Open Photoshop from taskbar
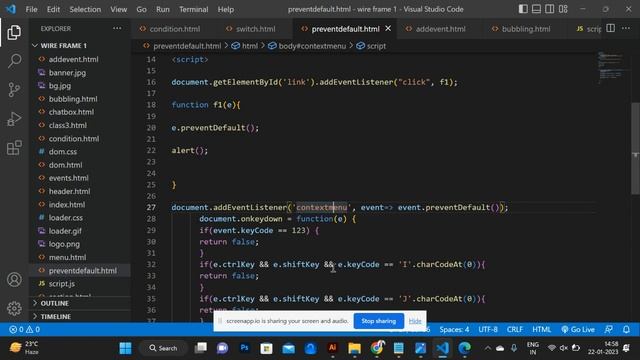This screenshot has width=640, height=360. [x=244, y=348]
